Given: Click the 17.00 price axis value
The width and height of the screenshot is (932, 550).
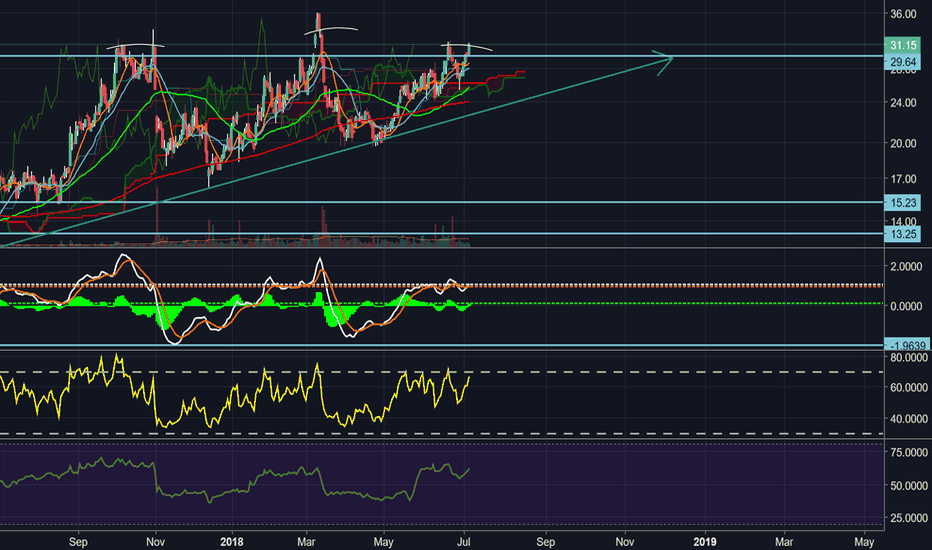Looking at the screenshot, I should (903, 178).
